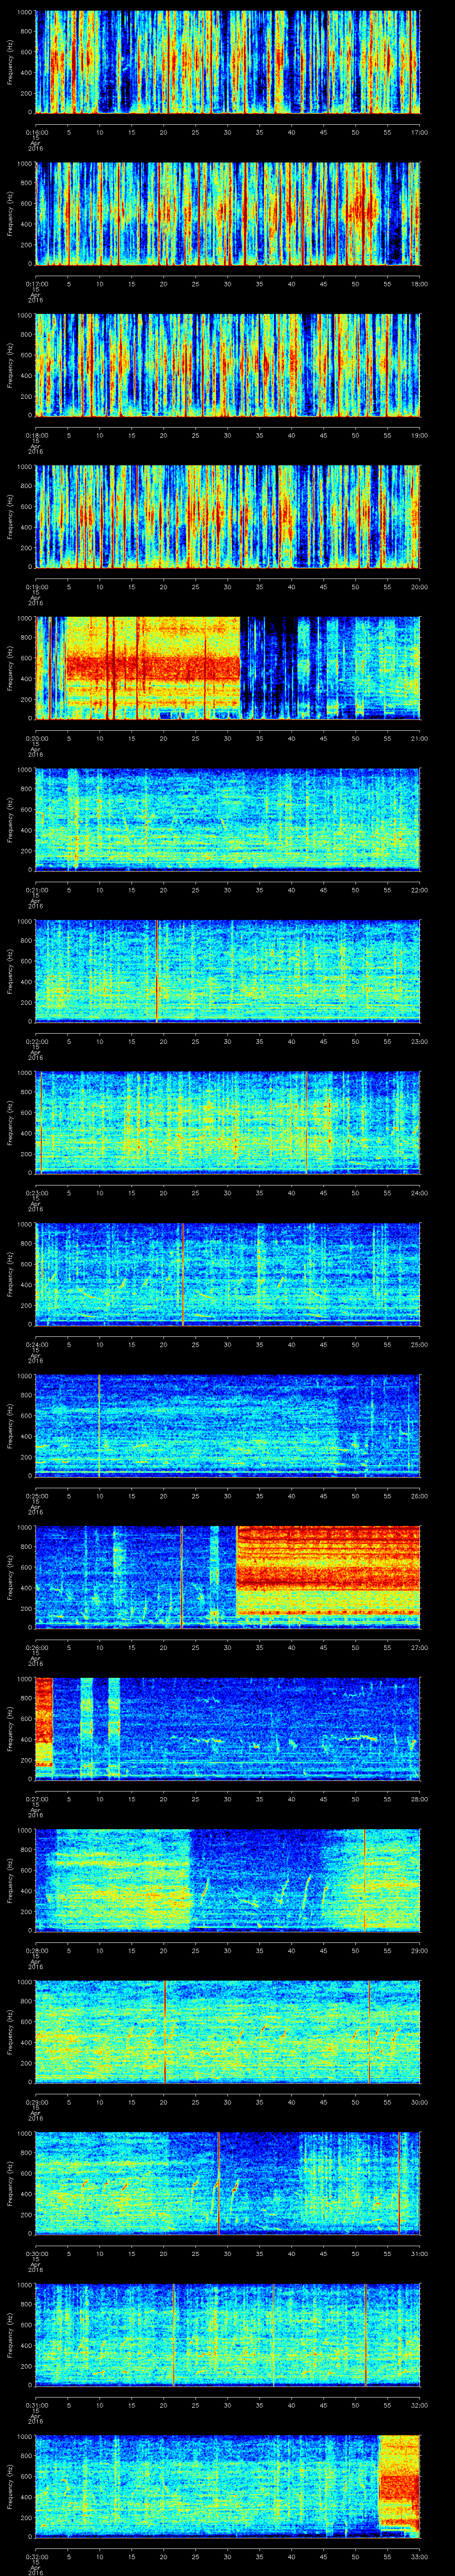Select the 21:00 end time label
The image size is (455, 2576).
pos(420,738)
